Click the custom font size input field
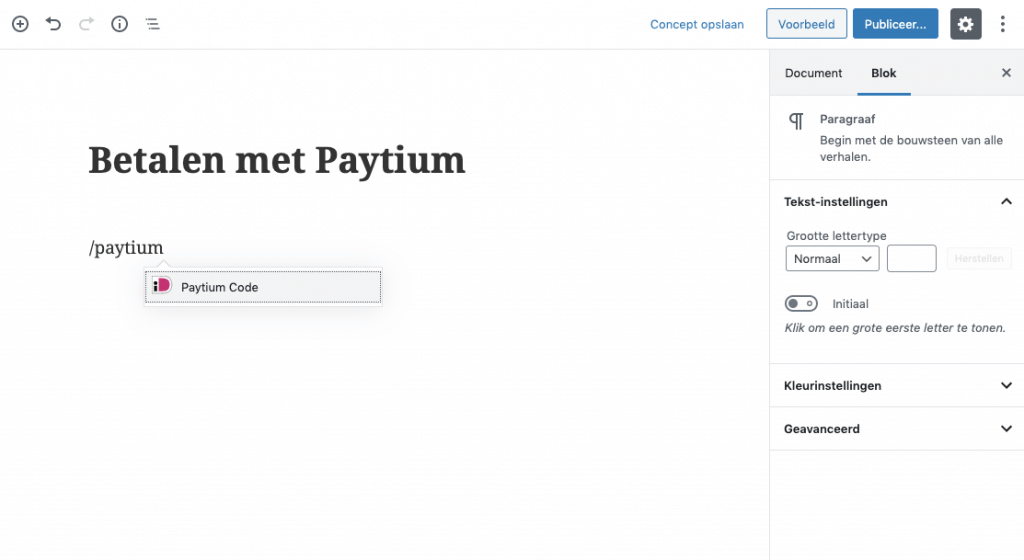Viewport: 1024px width, 560px height. [911, 259]
